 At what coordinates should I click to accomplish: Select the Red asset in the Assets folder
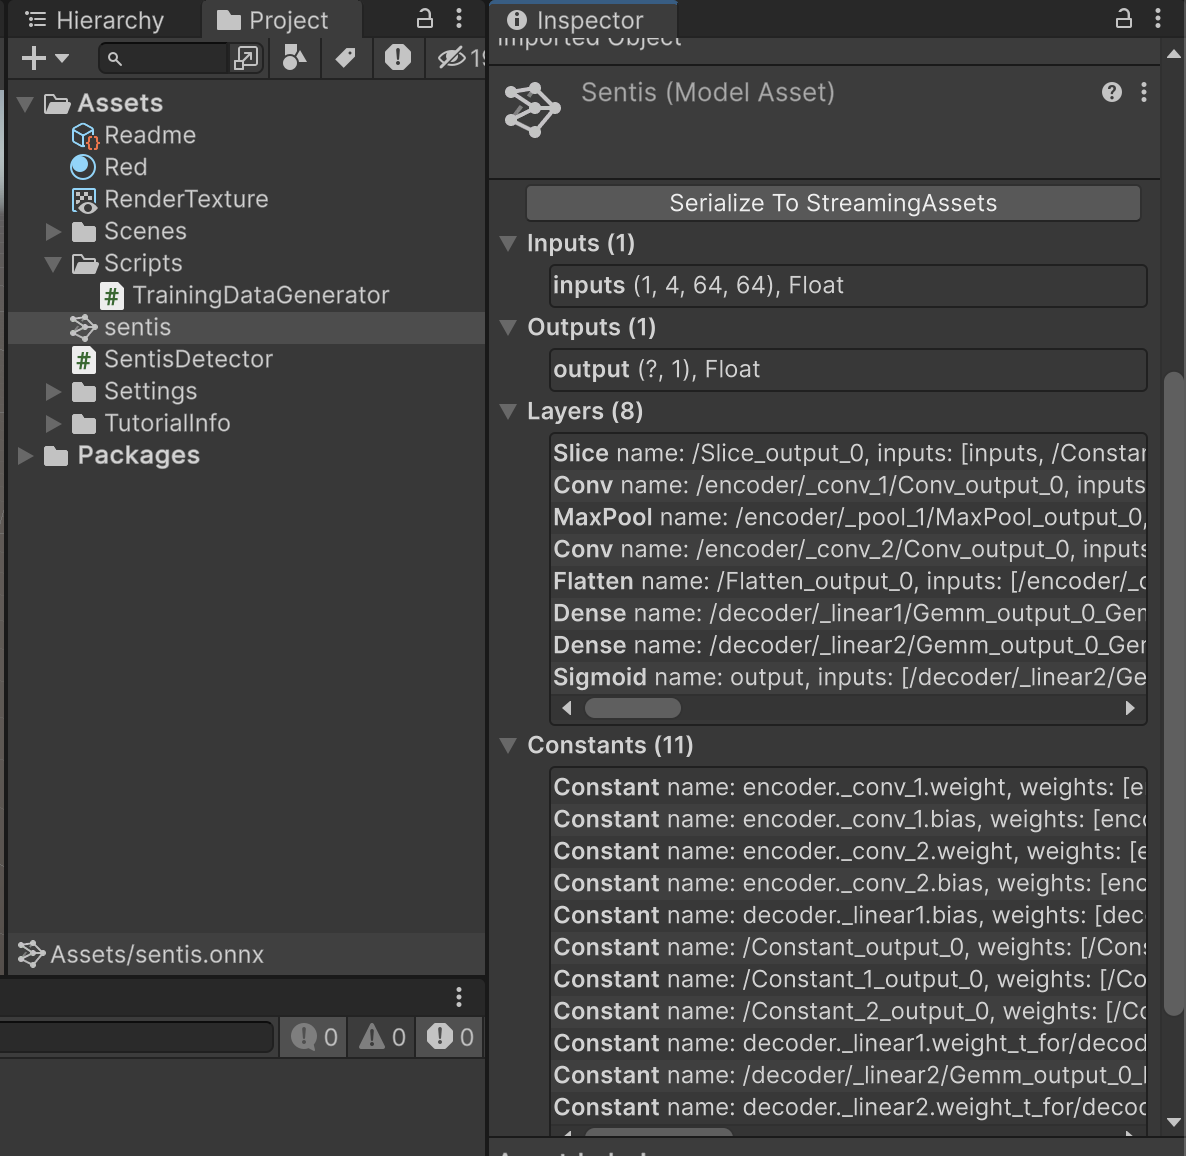tap(123, 167)
